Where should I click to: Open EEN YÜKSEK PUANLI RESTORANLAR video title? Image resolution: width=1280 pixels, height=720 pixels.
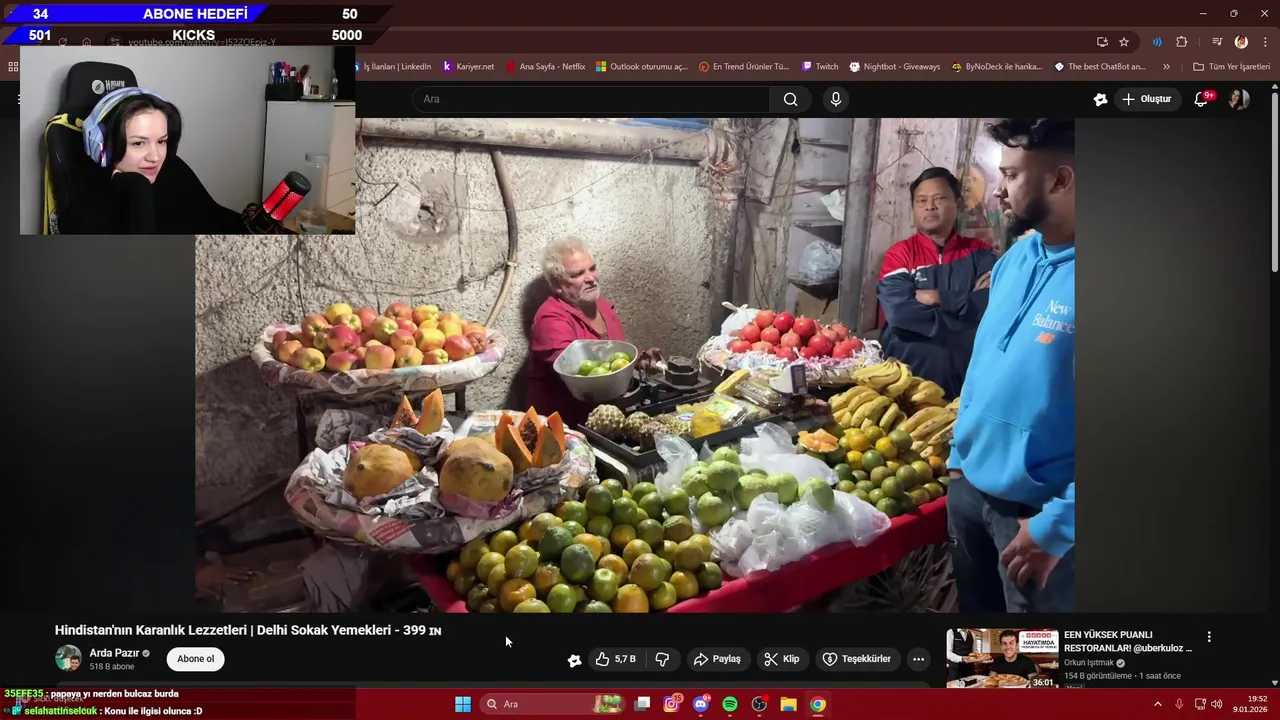click(x=1128, y=641)
